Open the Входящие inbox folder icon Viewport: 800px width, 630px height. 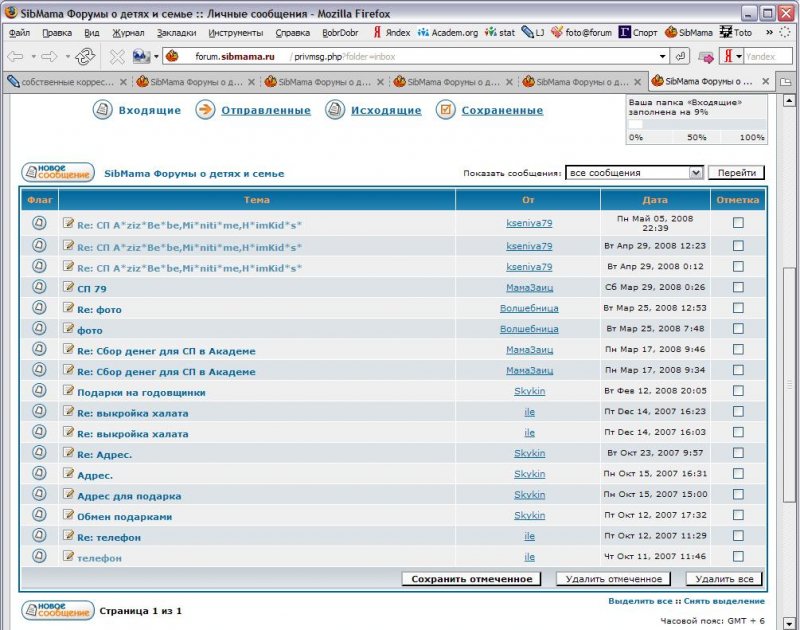102,110
